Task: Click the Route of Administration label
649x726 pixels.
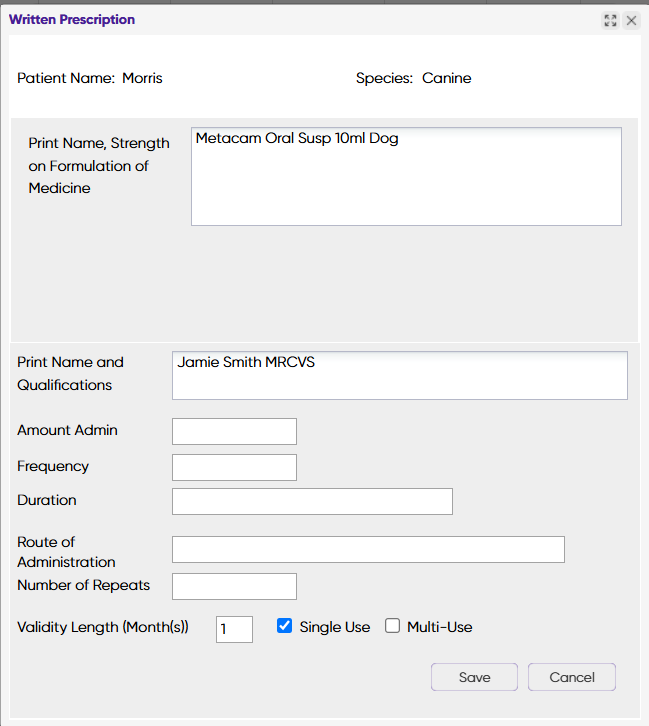Action: pyautogui.click(x=66, y=552)
